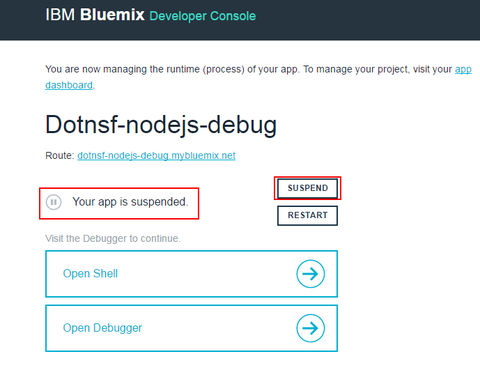Click the IBM text in header
This screenshot has width=480, height=384.
[x=60, y=15]
